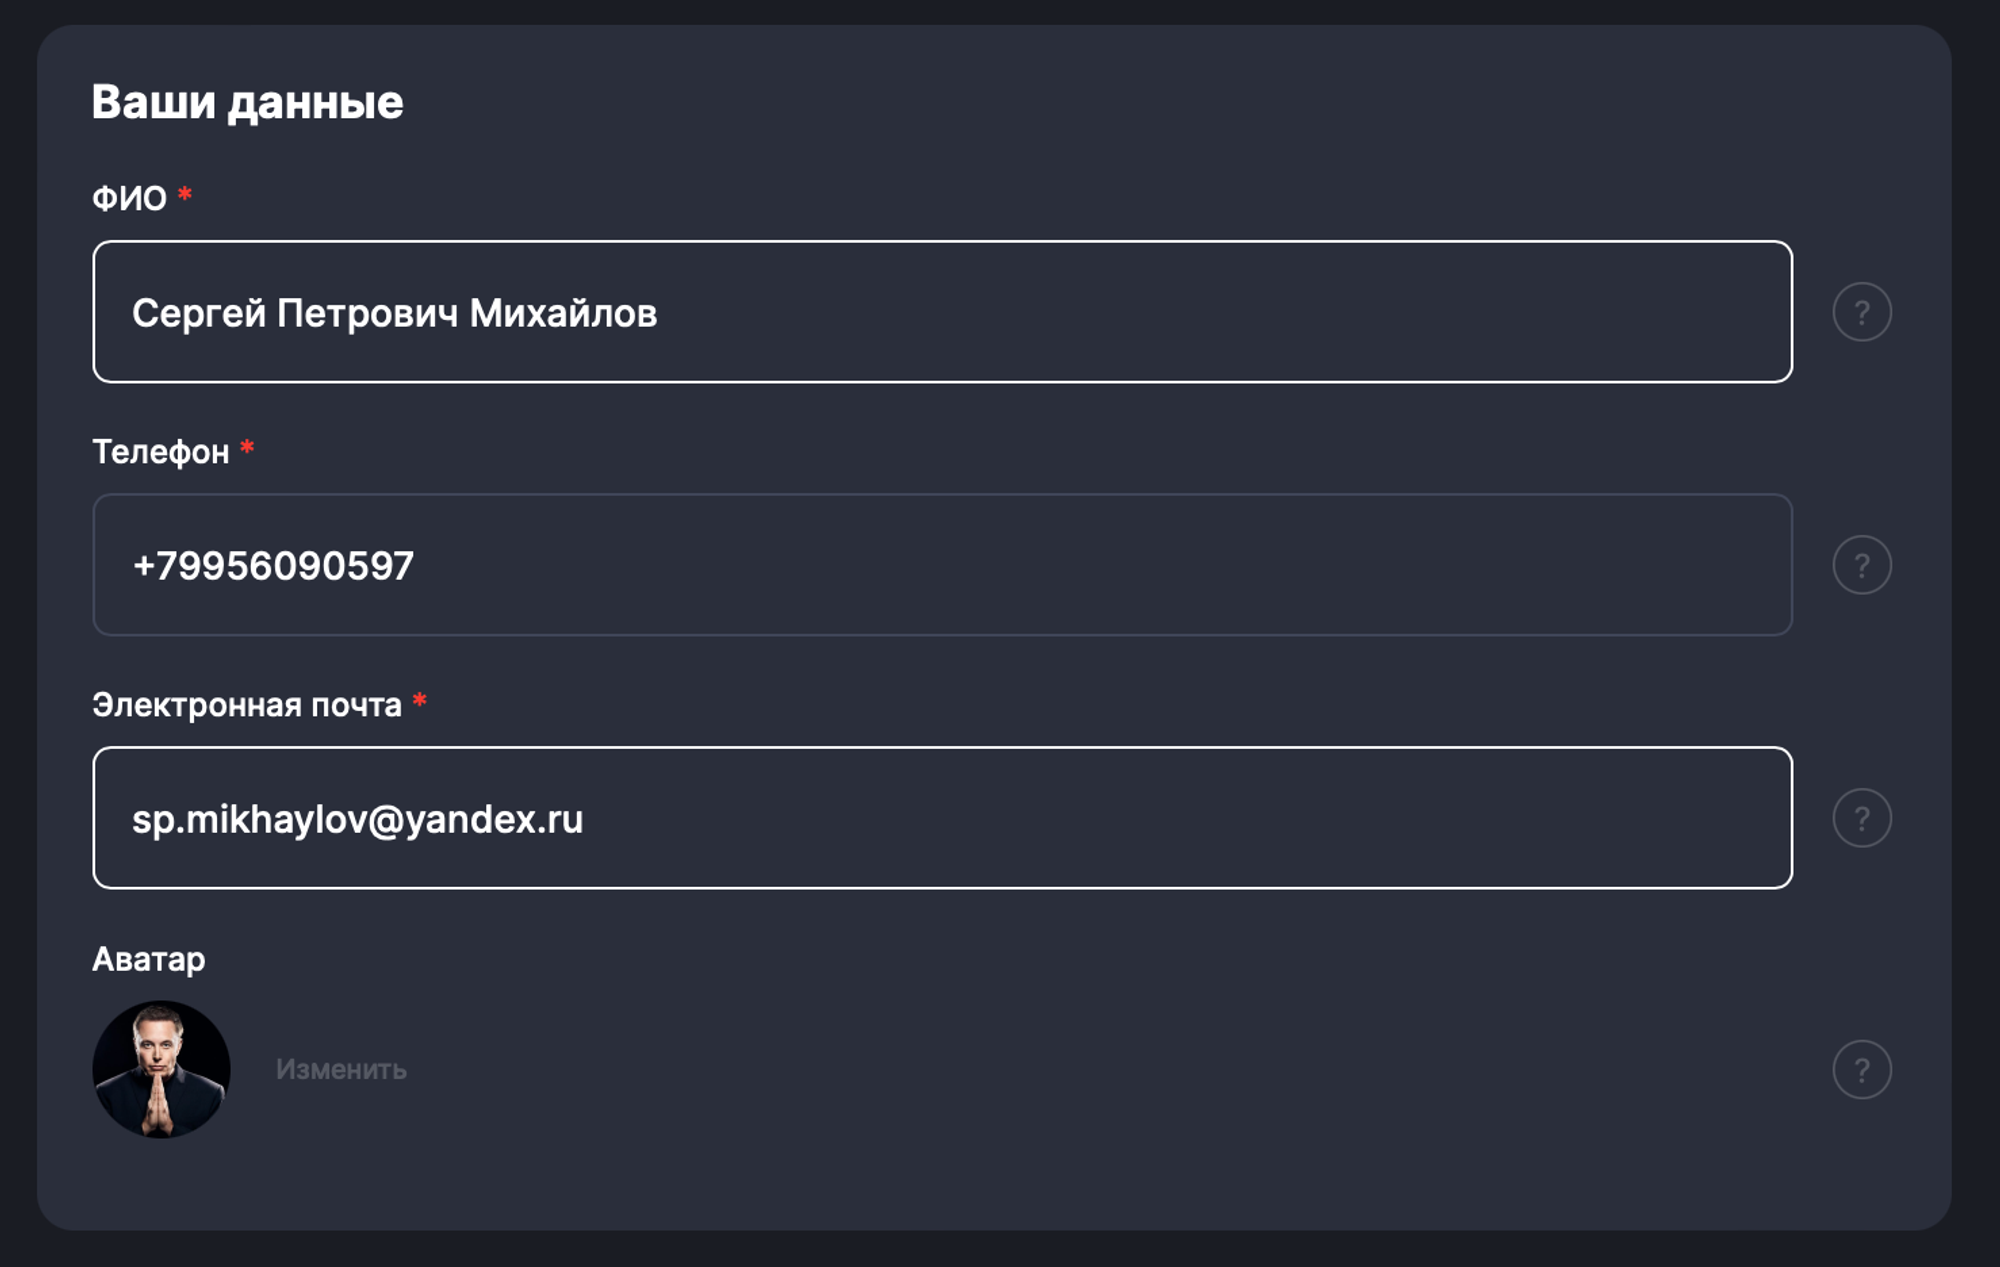Screen dimensions: 2000x1267
Task: Click the round avatar photo
Action: [x=161, y=1069]
